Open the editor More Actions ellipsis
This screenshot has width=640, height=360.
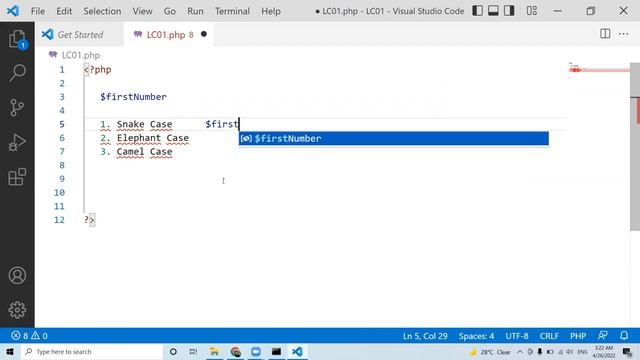coord(624,34)
